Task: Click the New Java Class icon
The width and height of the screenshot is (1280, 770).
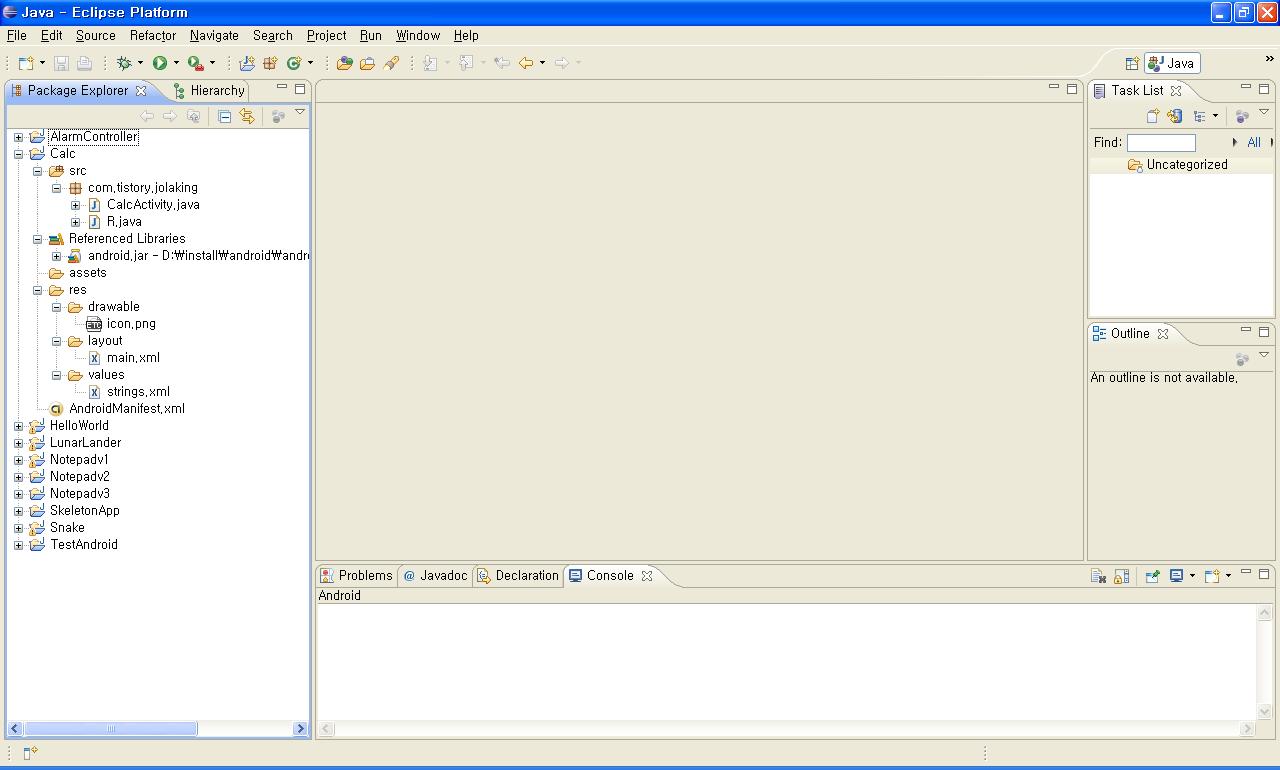Action: [294, 63]
